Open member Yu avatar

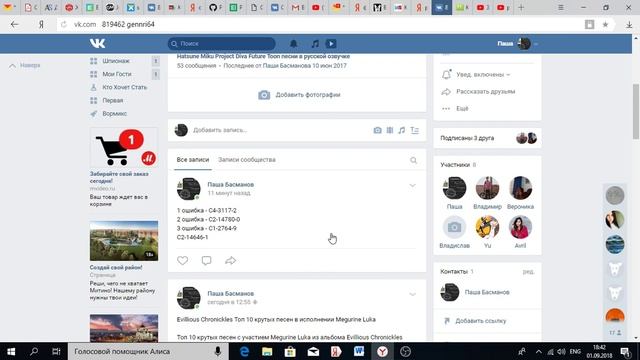(x=487, y=227)
